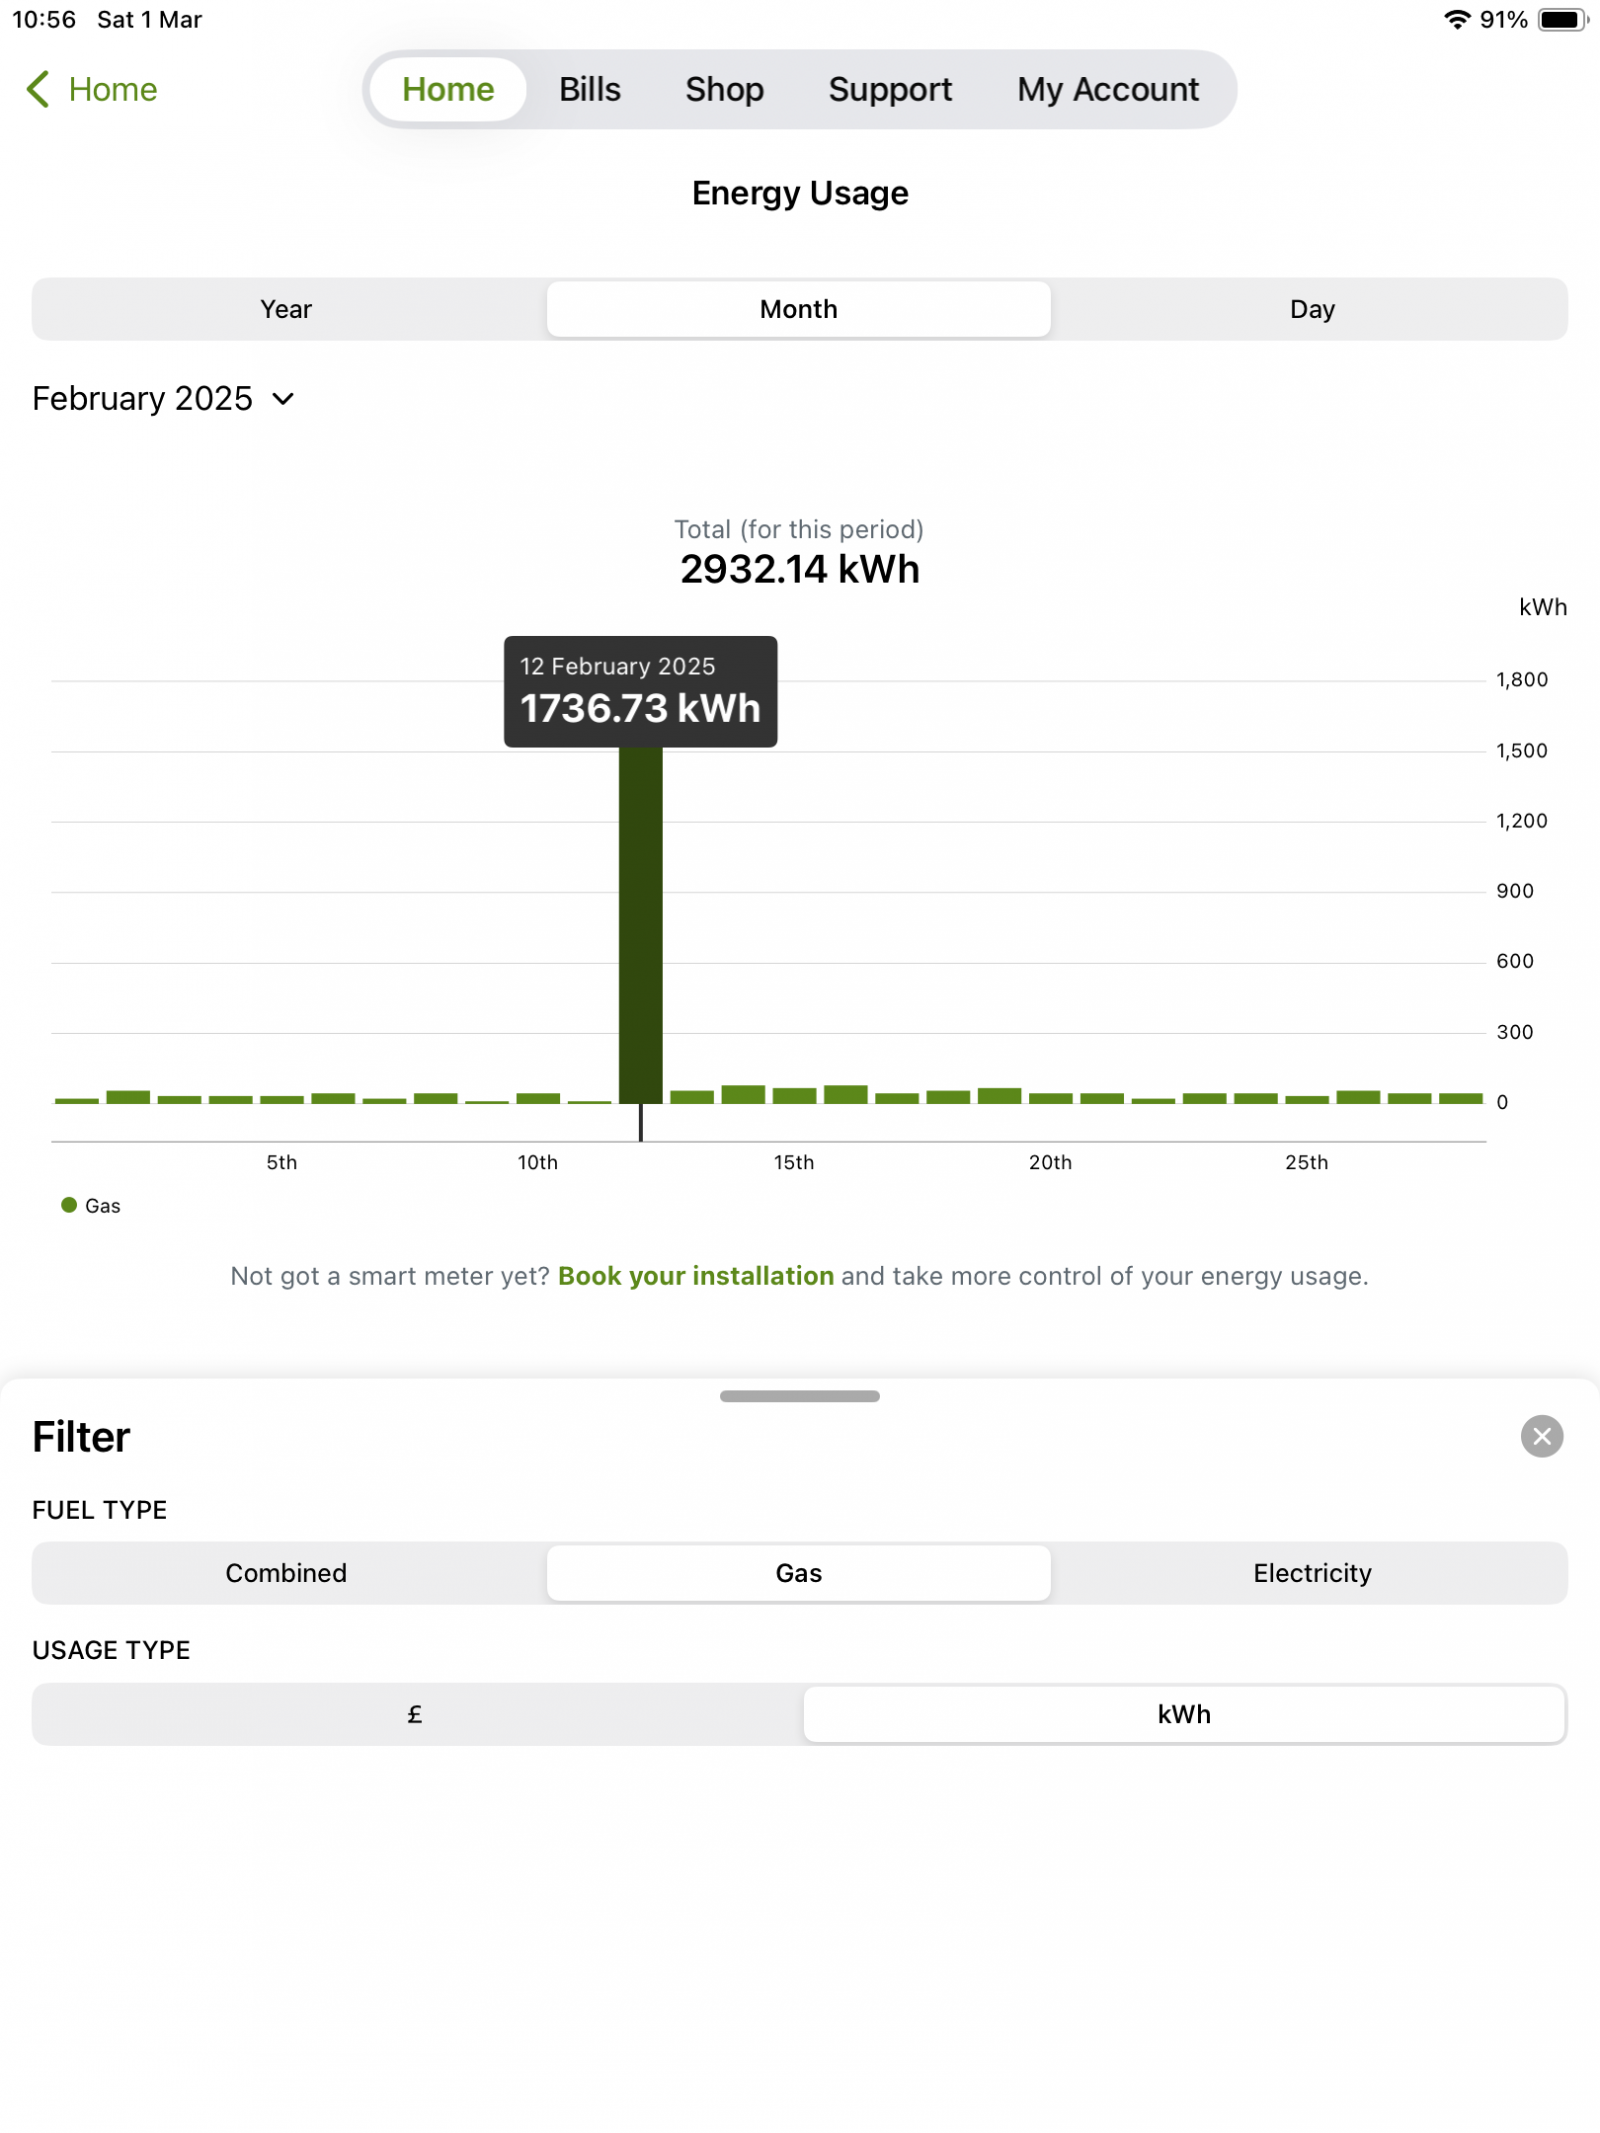Tap the back chevron next to Home
1600x2133 pixels.
[38, 89]
